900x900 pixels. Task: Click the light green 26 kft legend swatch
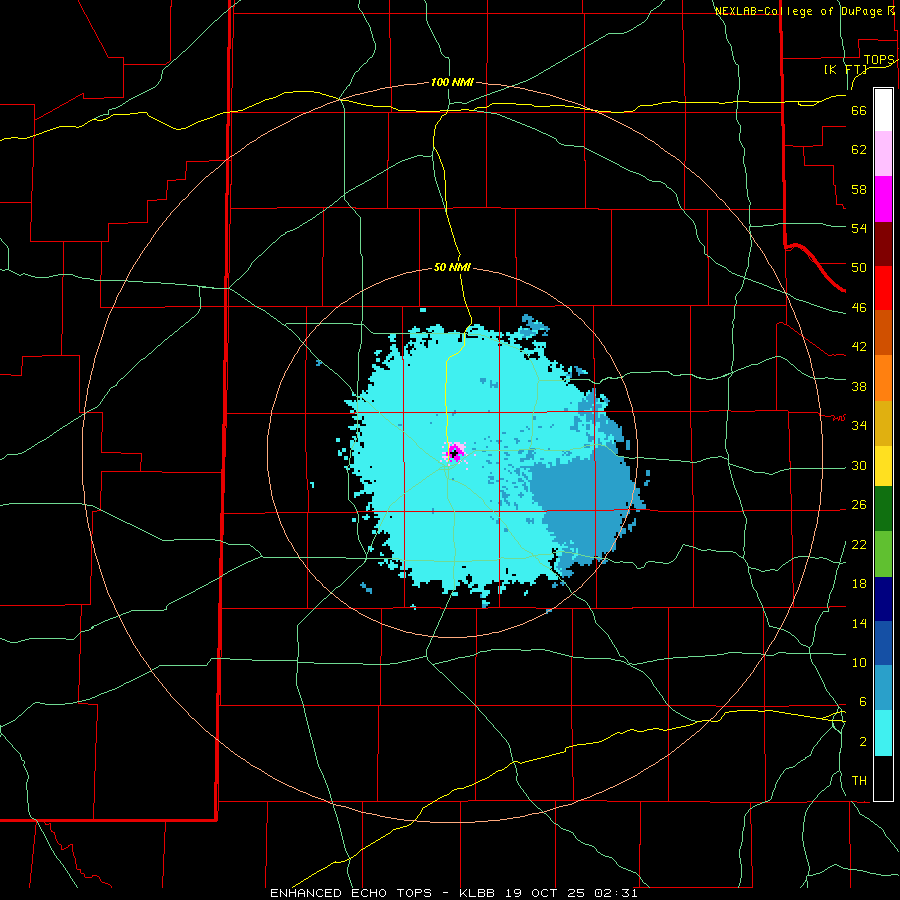[x=883, y=554]
